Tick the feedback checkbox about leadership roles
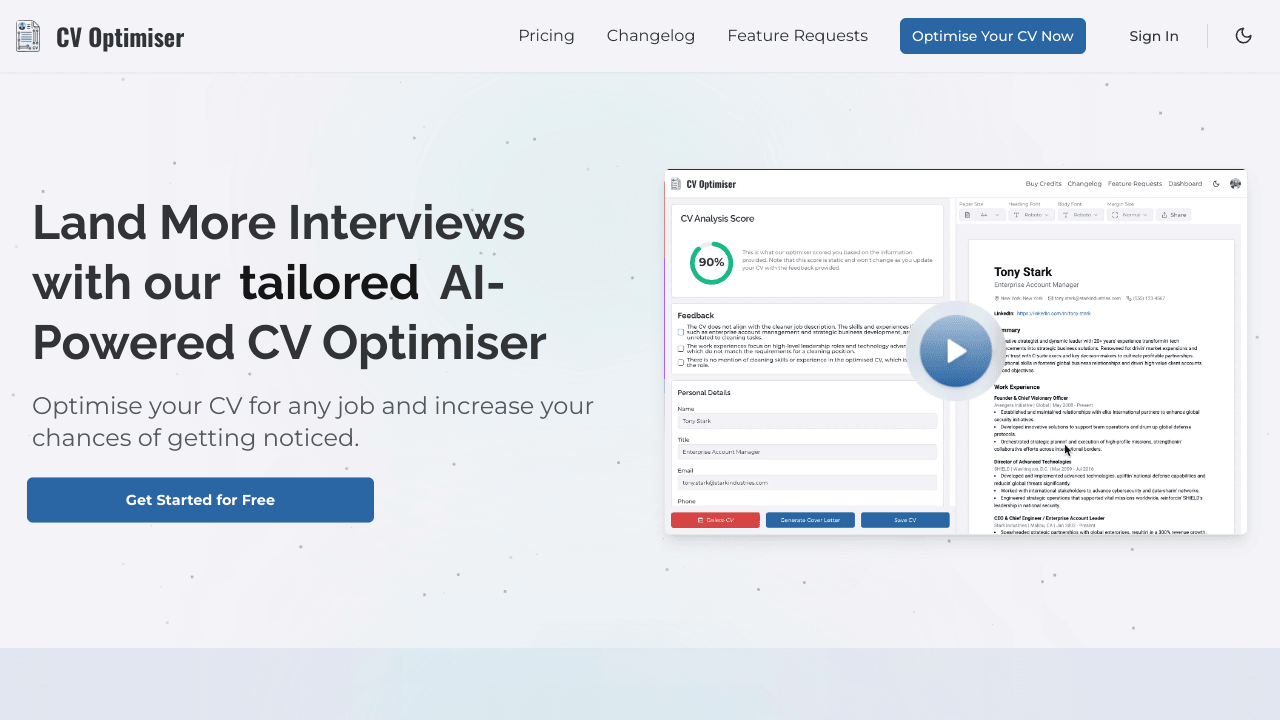The height and width of the screenshot is (720, 1280). pos(681,349)
